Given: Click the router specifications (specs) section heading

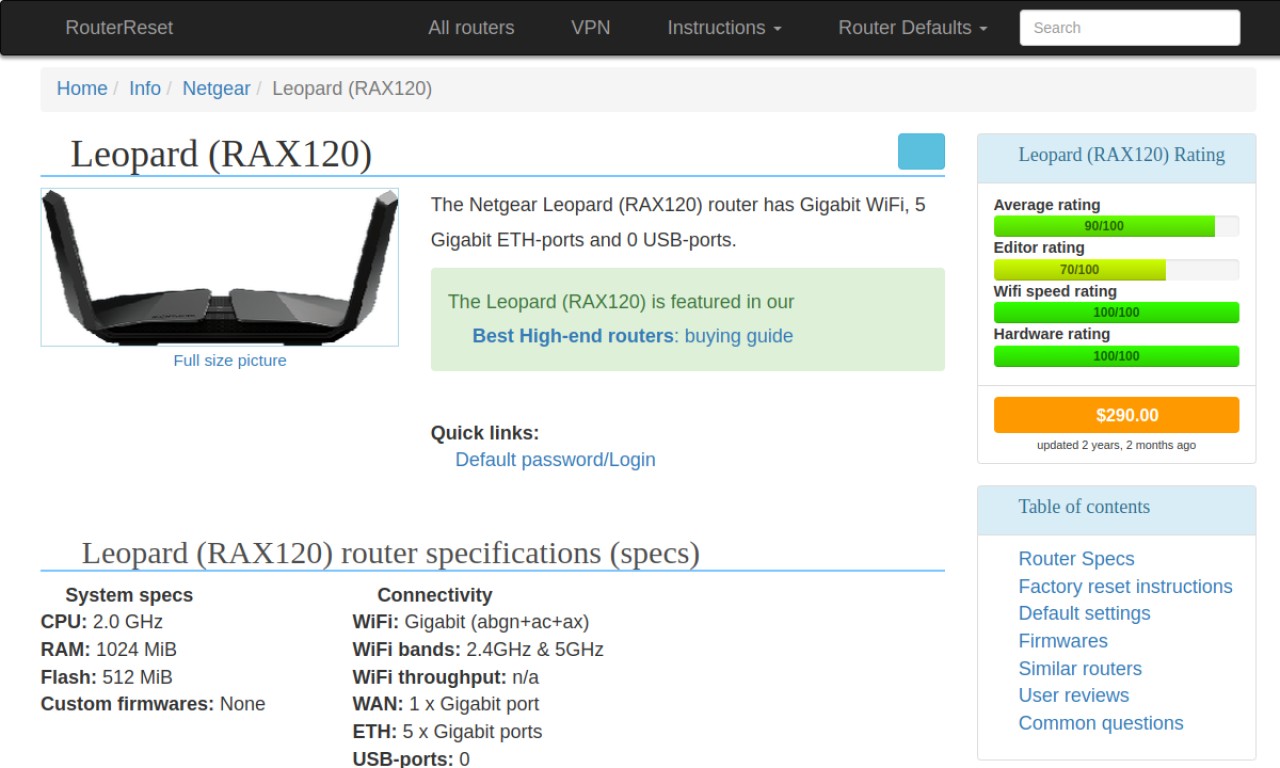Looking at the screenshot, I should (390, 553).
